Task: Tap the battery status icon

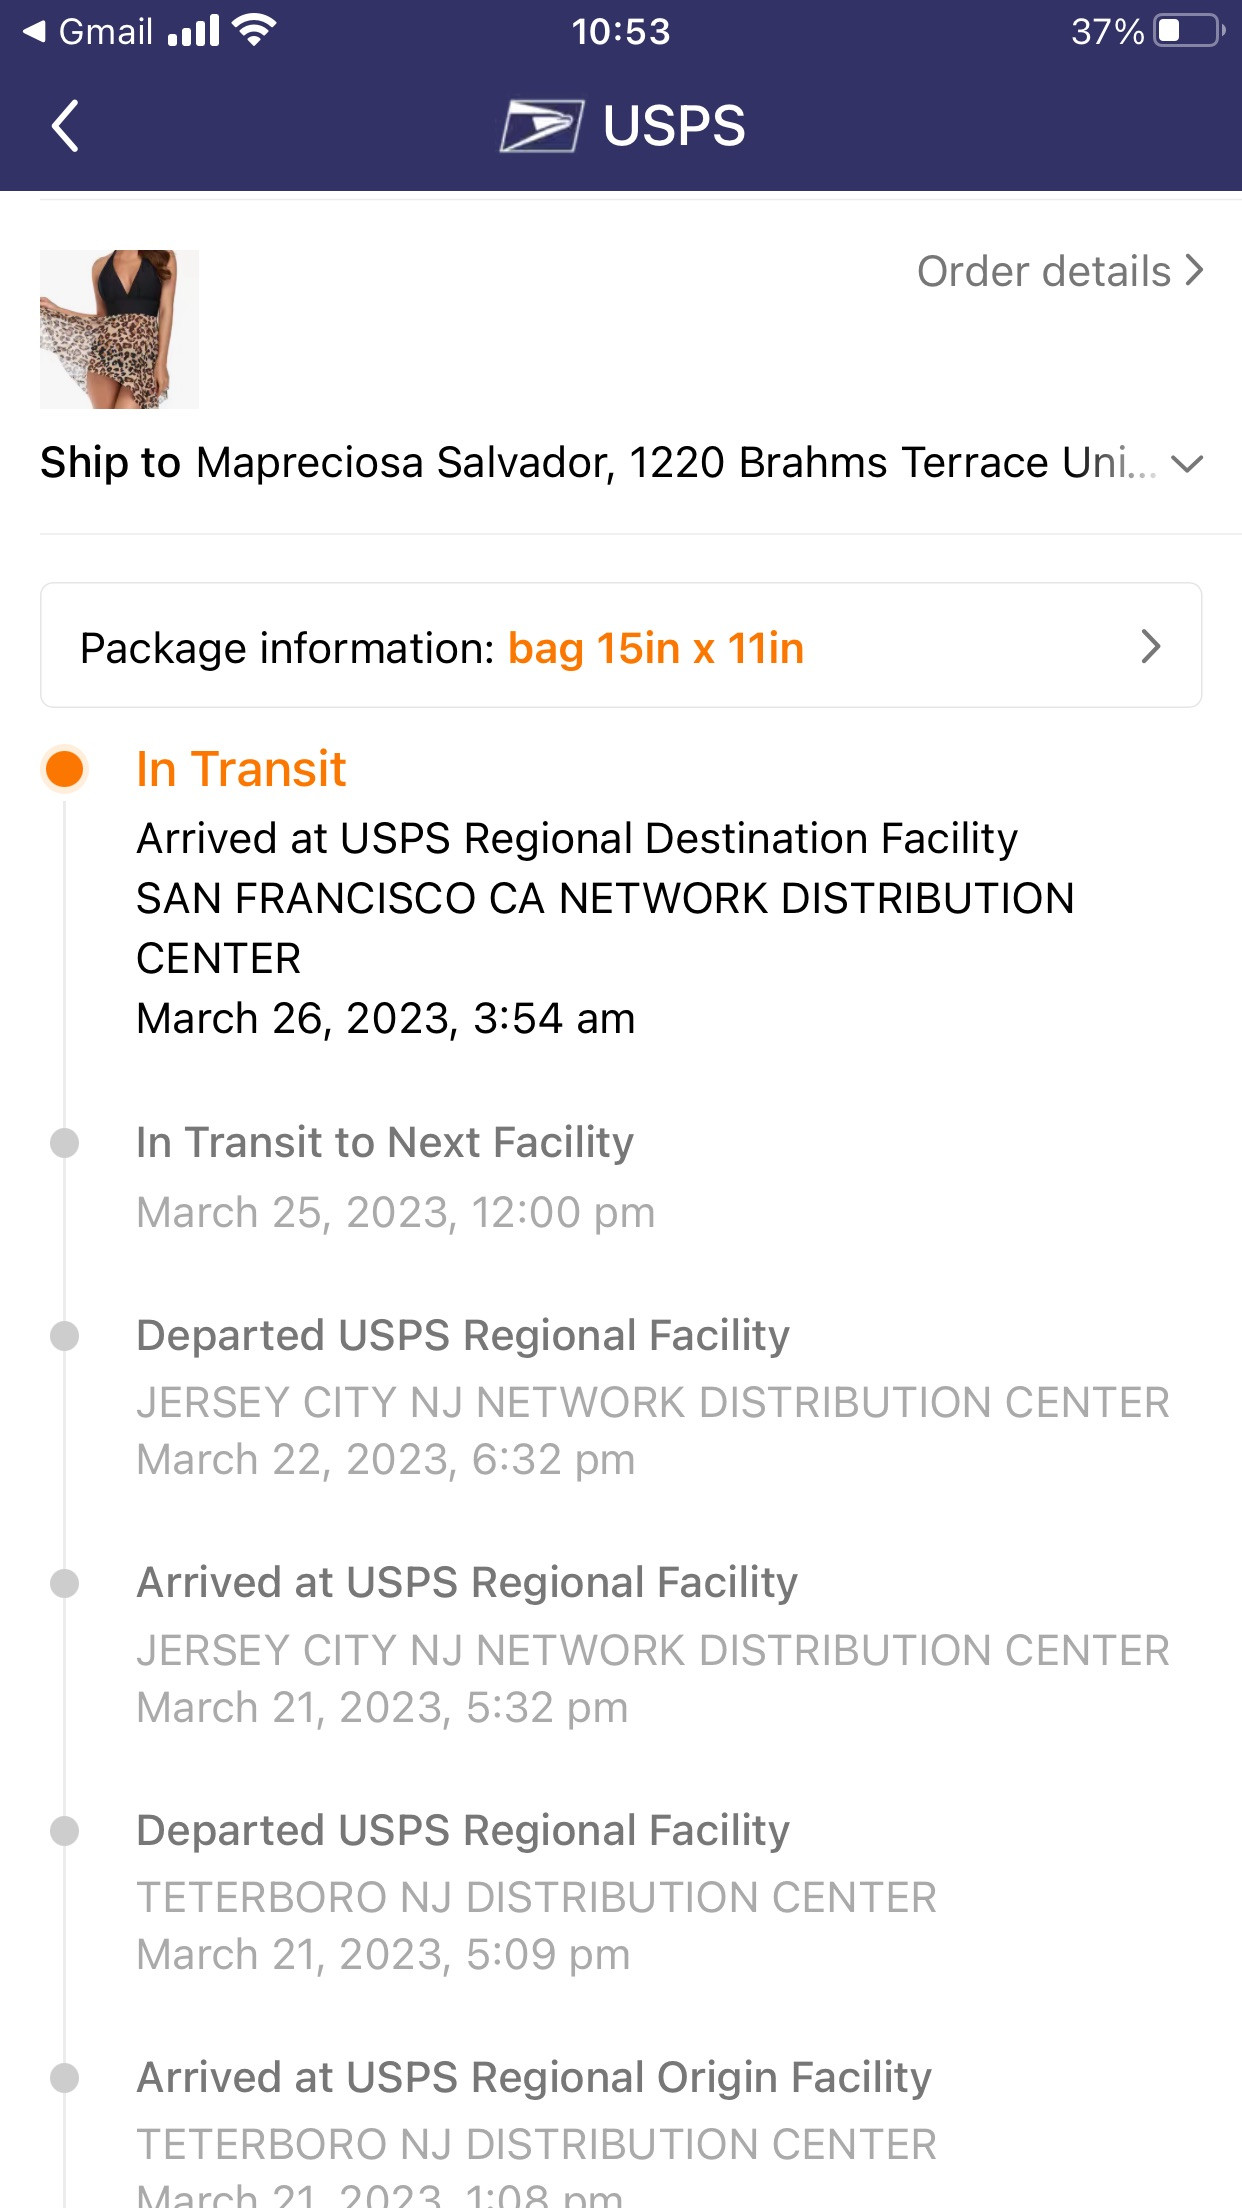Action: pyautogui.click(x=1187, y=31)
